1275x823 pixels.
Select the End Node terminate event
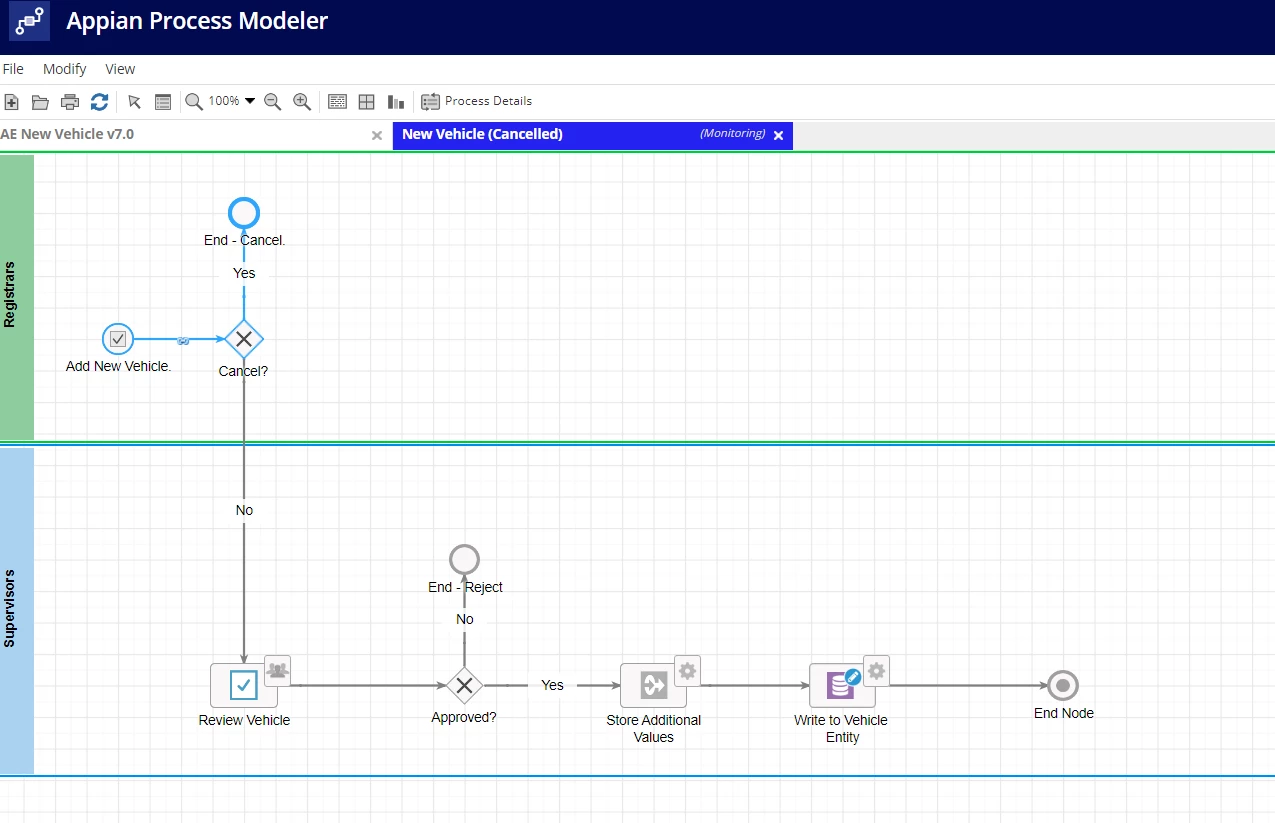click(1063, 685)
